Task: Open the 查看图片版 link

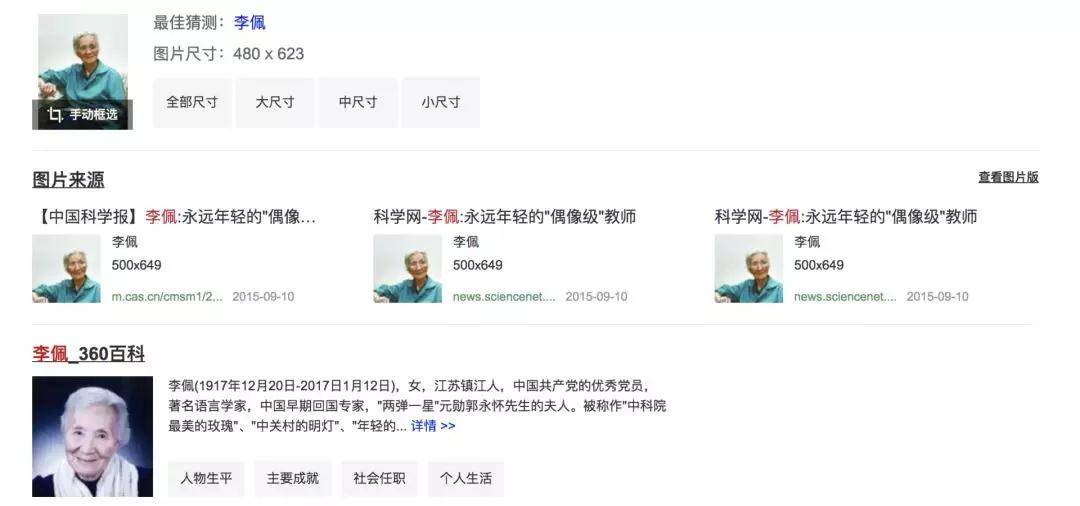Action: [x=1008, y=177]
